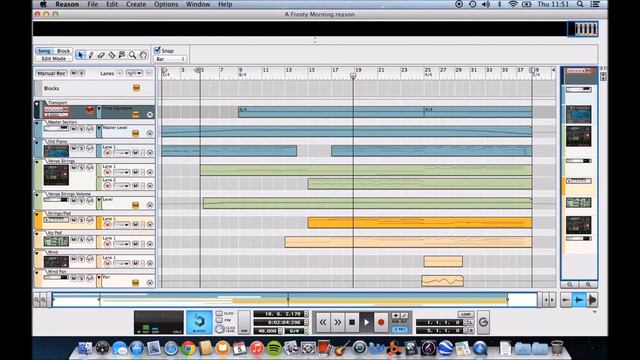Open the track automation dropdown beside Lanes
The width and height of the screenshot is (640, 360).
[x=134, y=73]
